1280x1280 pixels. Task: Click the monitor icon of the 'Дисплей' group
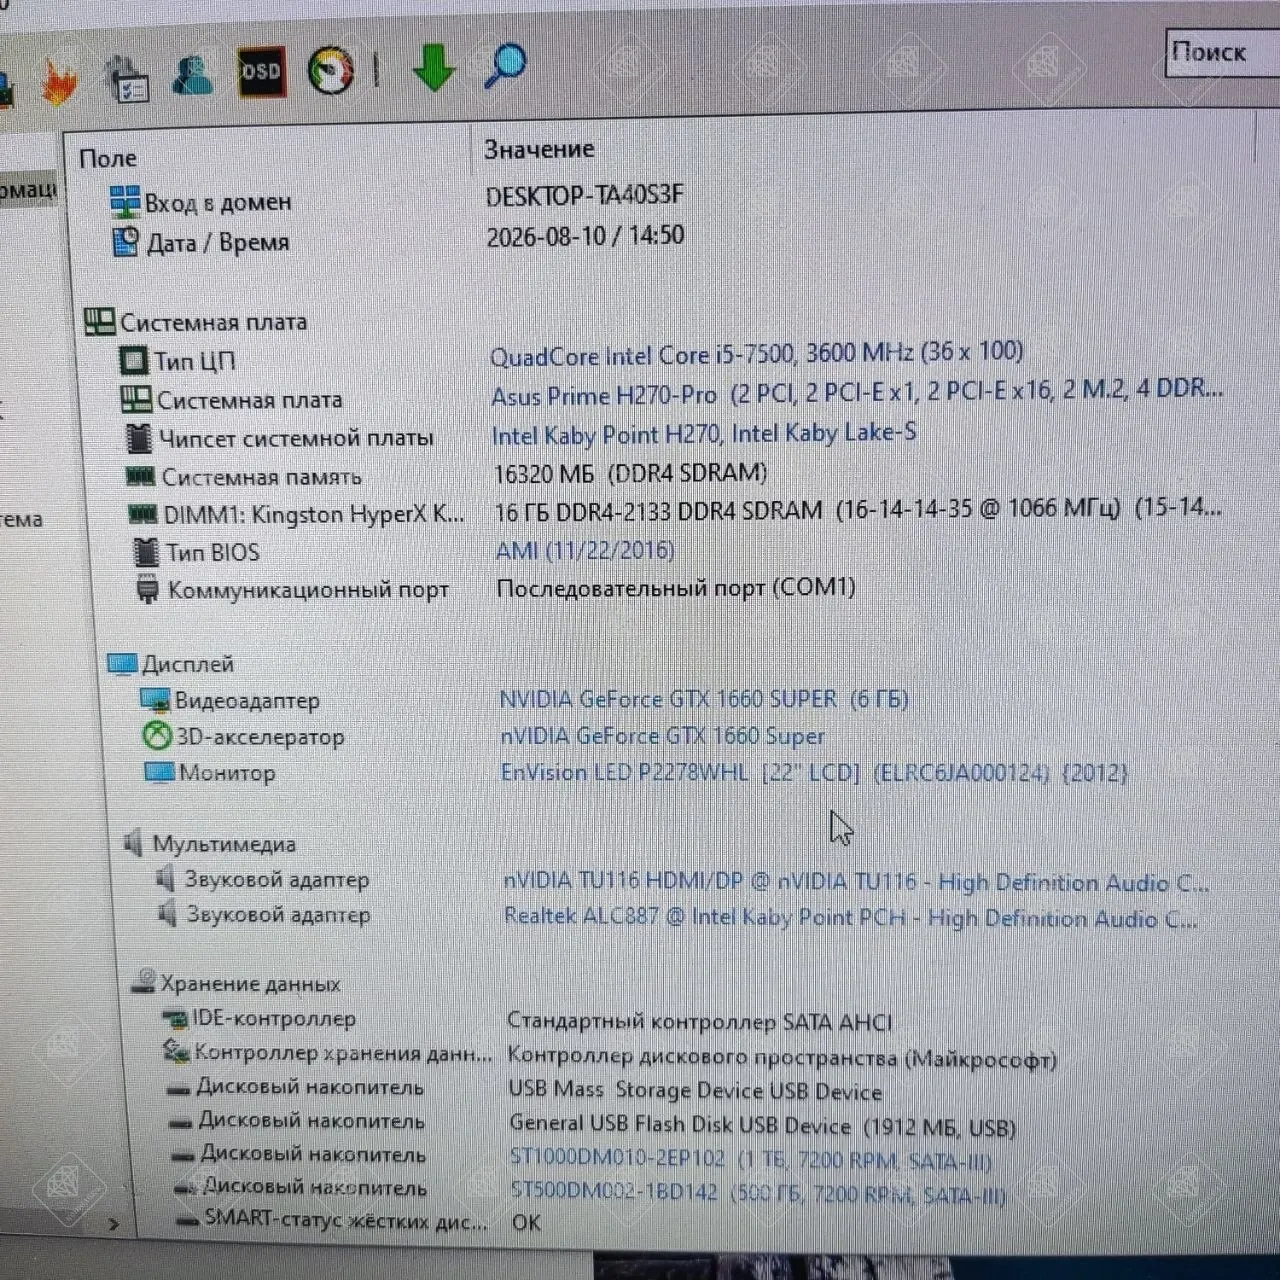coord(122,664)
